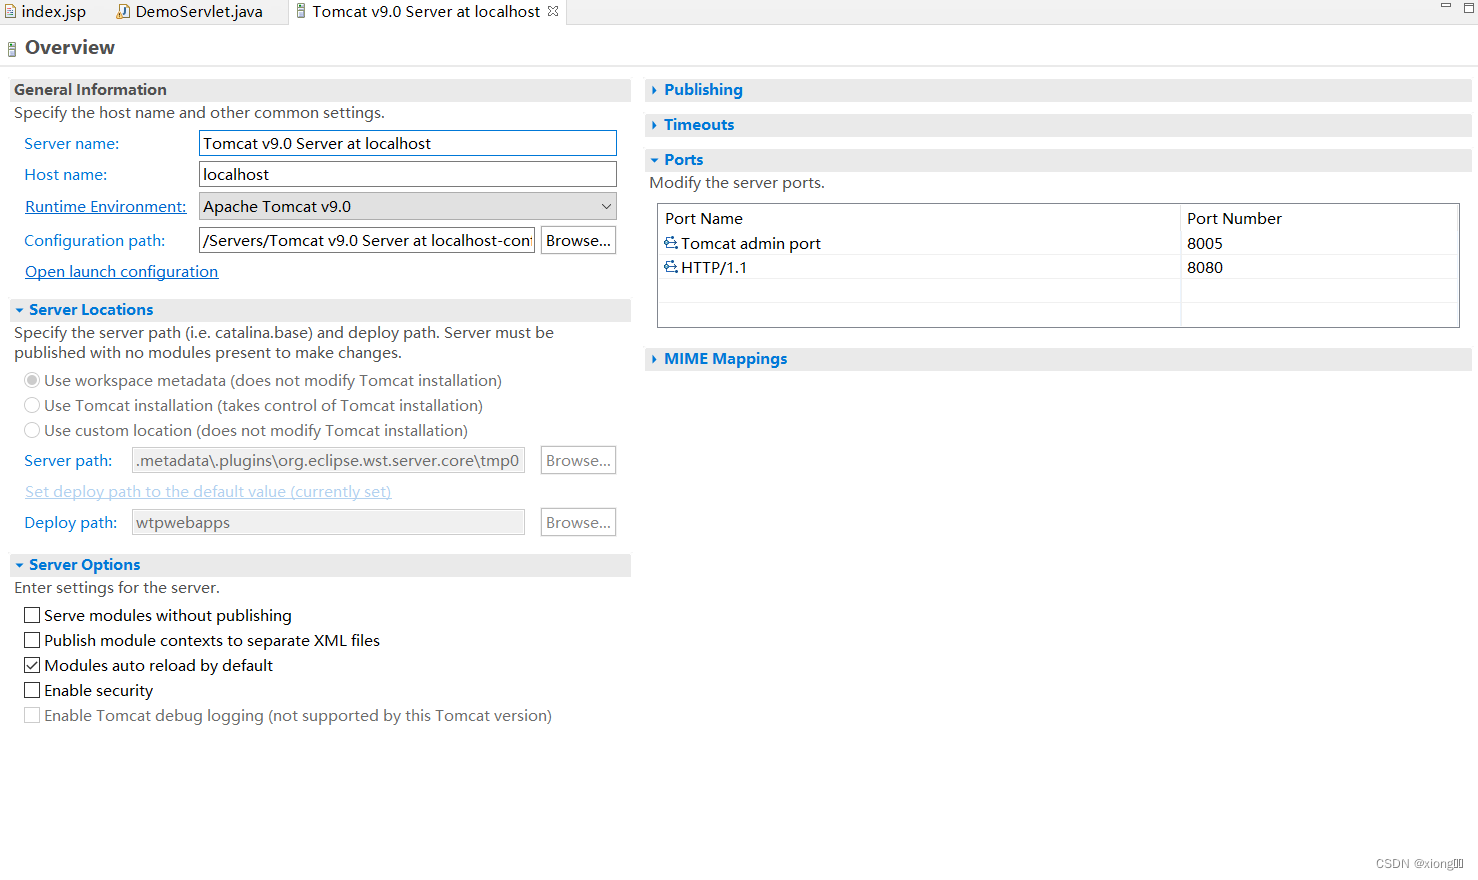Viewport: 1478px width, 880px height.
Task: Focus the Configuration path field
Action: [368, 240]
